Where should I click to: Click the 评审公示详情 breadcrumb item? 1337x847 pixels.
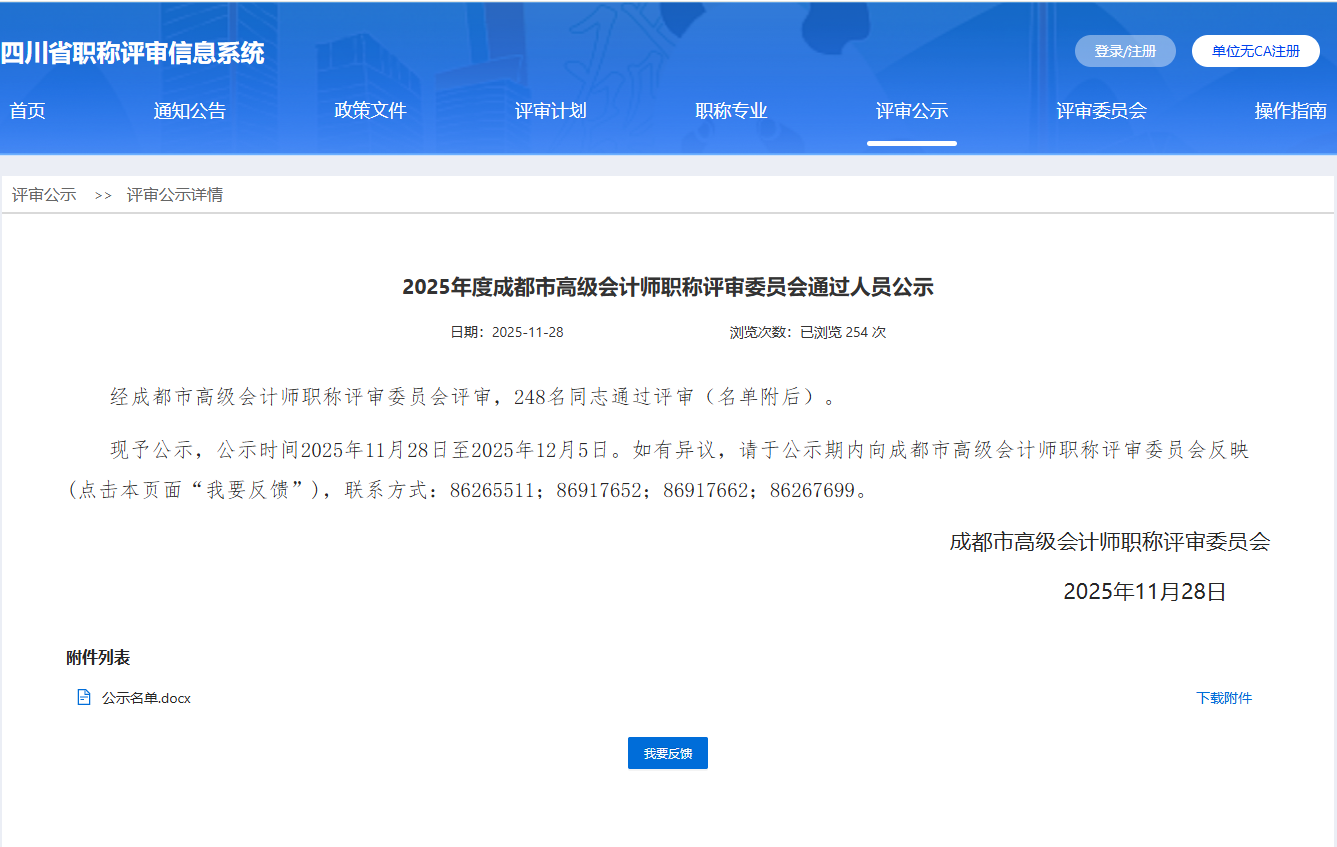click(174, 195)
